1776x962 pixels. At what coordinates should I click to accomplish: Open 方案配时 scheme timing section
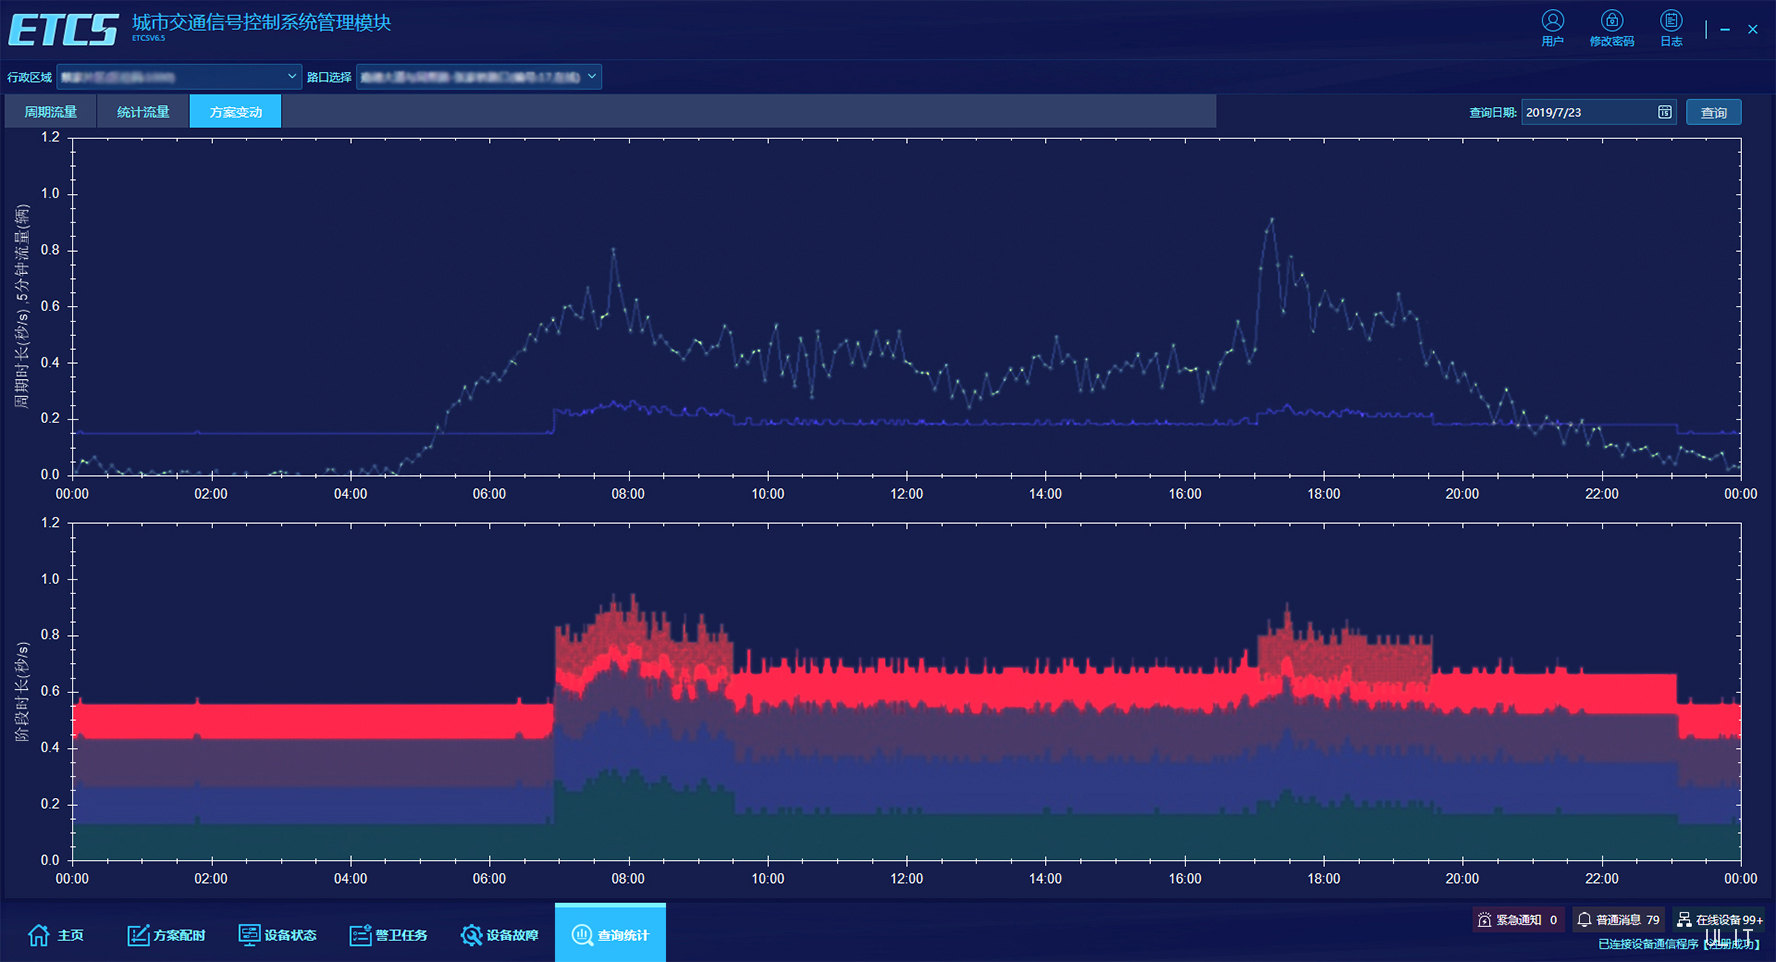tap(166, 935)
